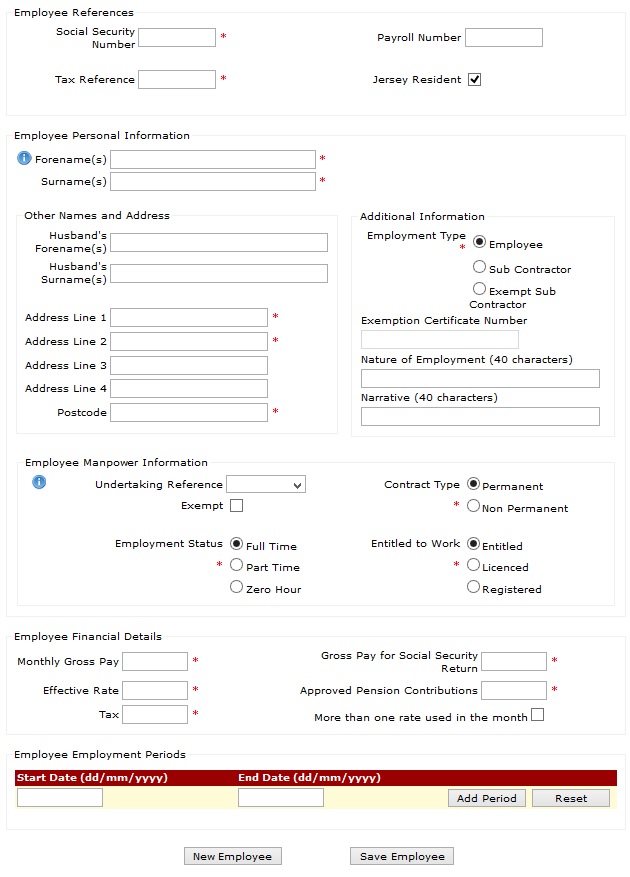Screen dimensions: 630x877
Task: Click the New Employee button
Action: pos(233,856)
